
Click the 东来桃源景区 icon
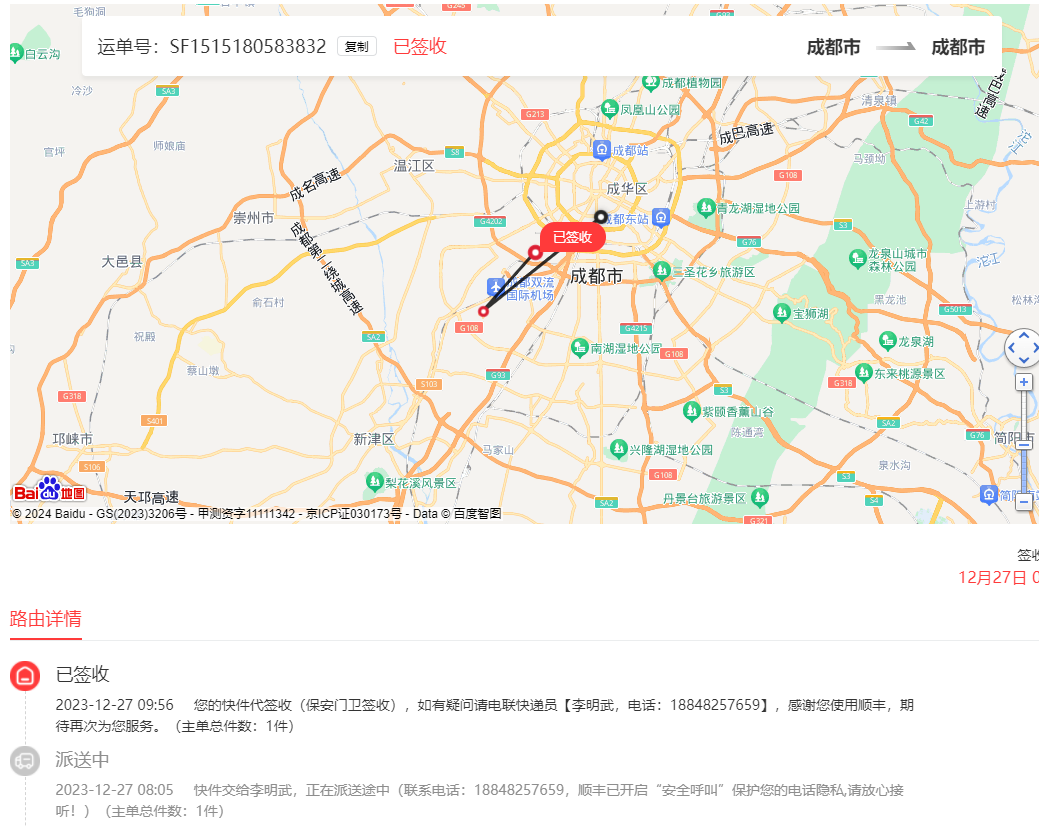click(863, 372)
